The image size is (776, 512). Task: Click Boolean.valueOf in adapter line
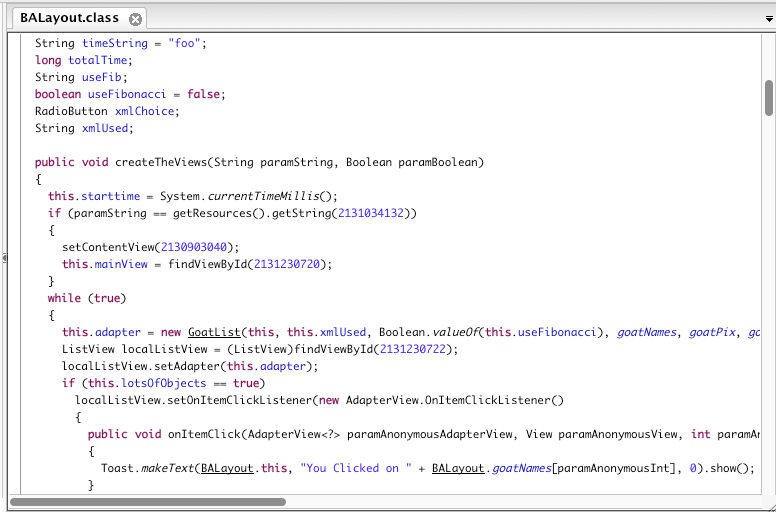point(429,332)
